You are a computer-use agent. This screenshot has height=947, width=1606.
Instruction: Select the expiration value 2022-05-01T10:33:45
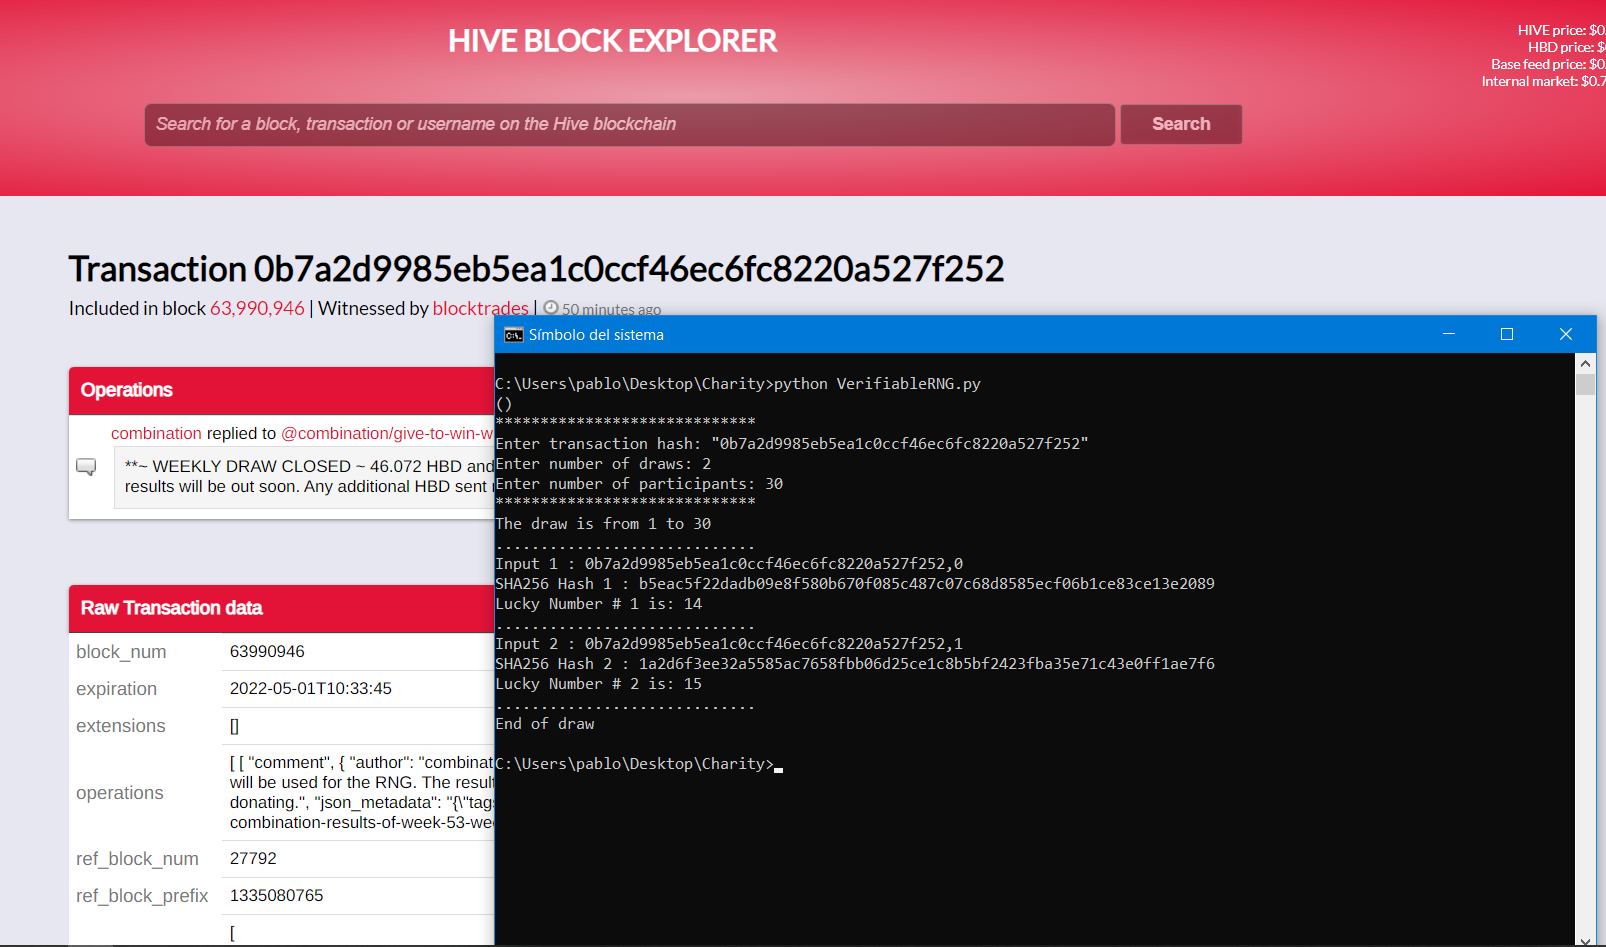[311, 688]
